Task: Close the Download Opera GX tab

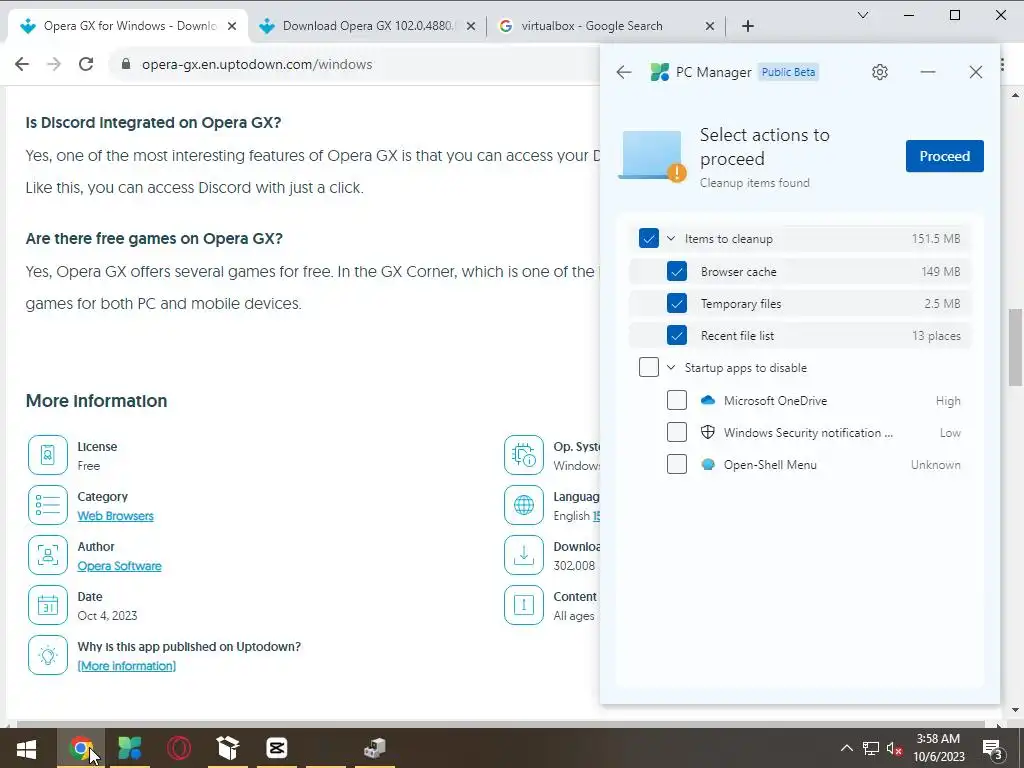Action: click(x=471, y=26)
